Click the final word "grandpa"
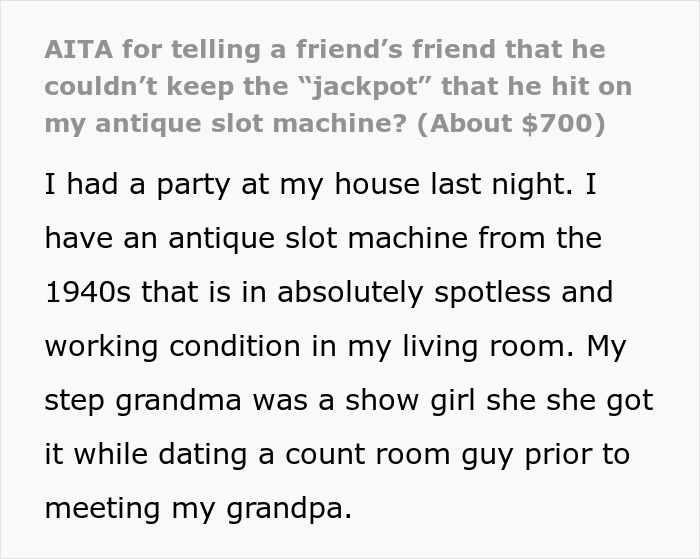Screen dimensions: 700x559 pyautogui.click(x=289, y=510)
